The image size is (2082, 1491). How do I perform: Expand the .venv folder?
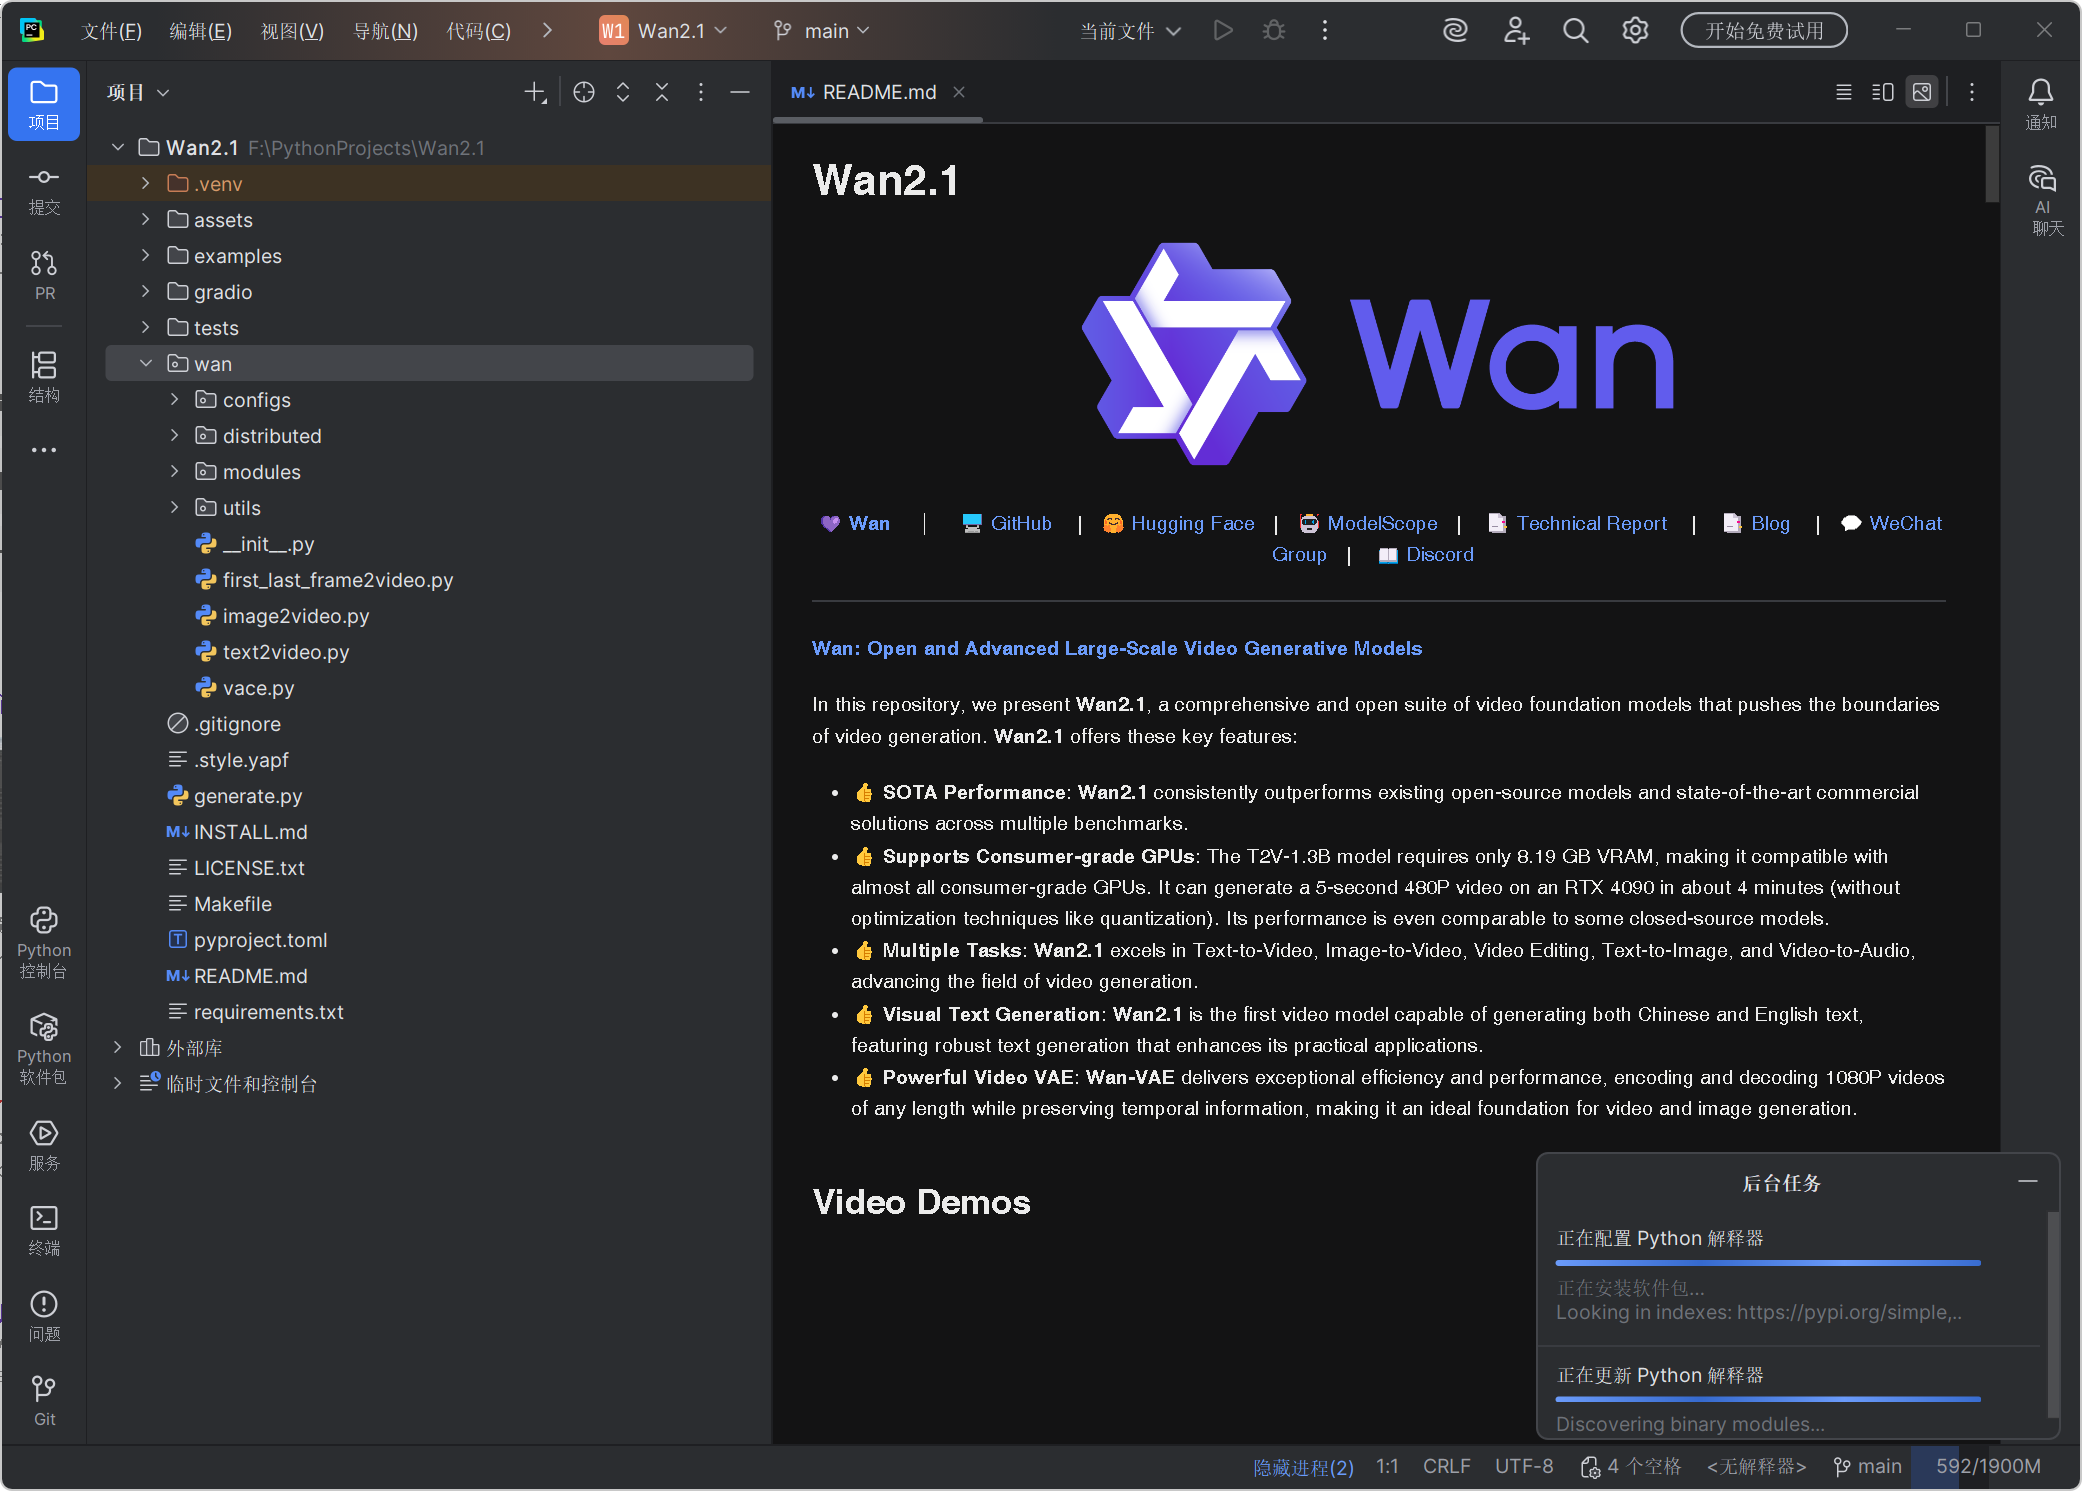coord(146,184)
